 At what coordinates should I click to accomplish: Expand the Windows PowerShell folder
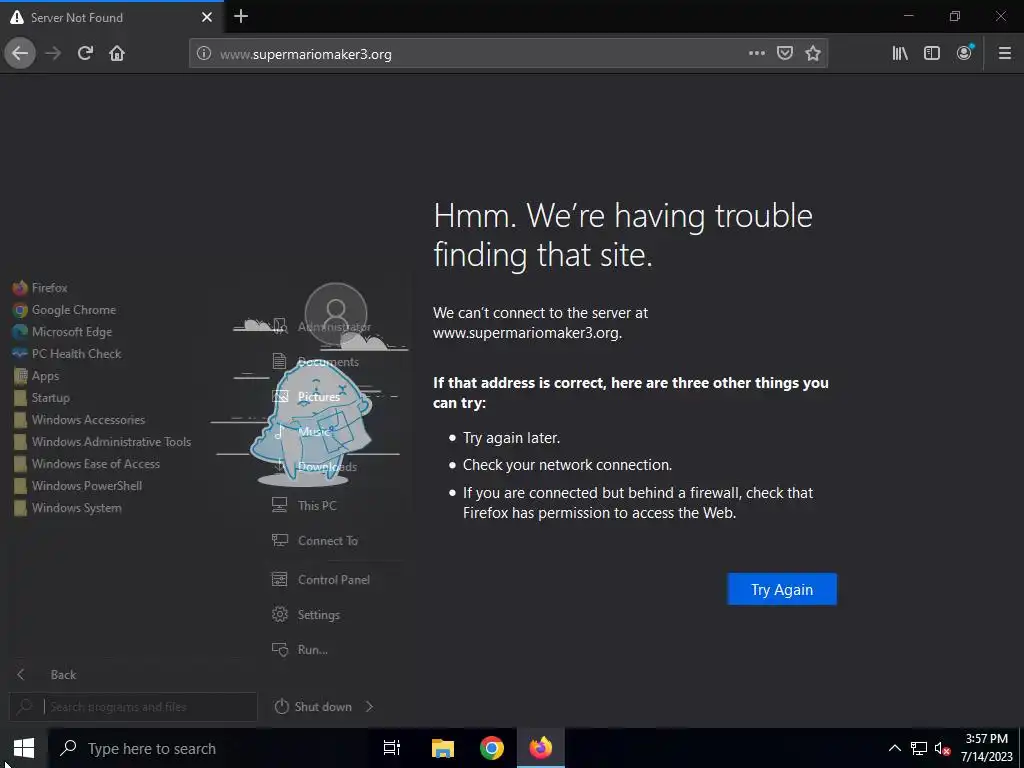point(78,486)
